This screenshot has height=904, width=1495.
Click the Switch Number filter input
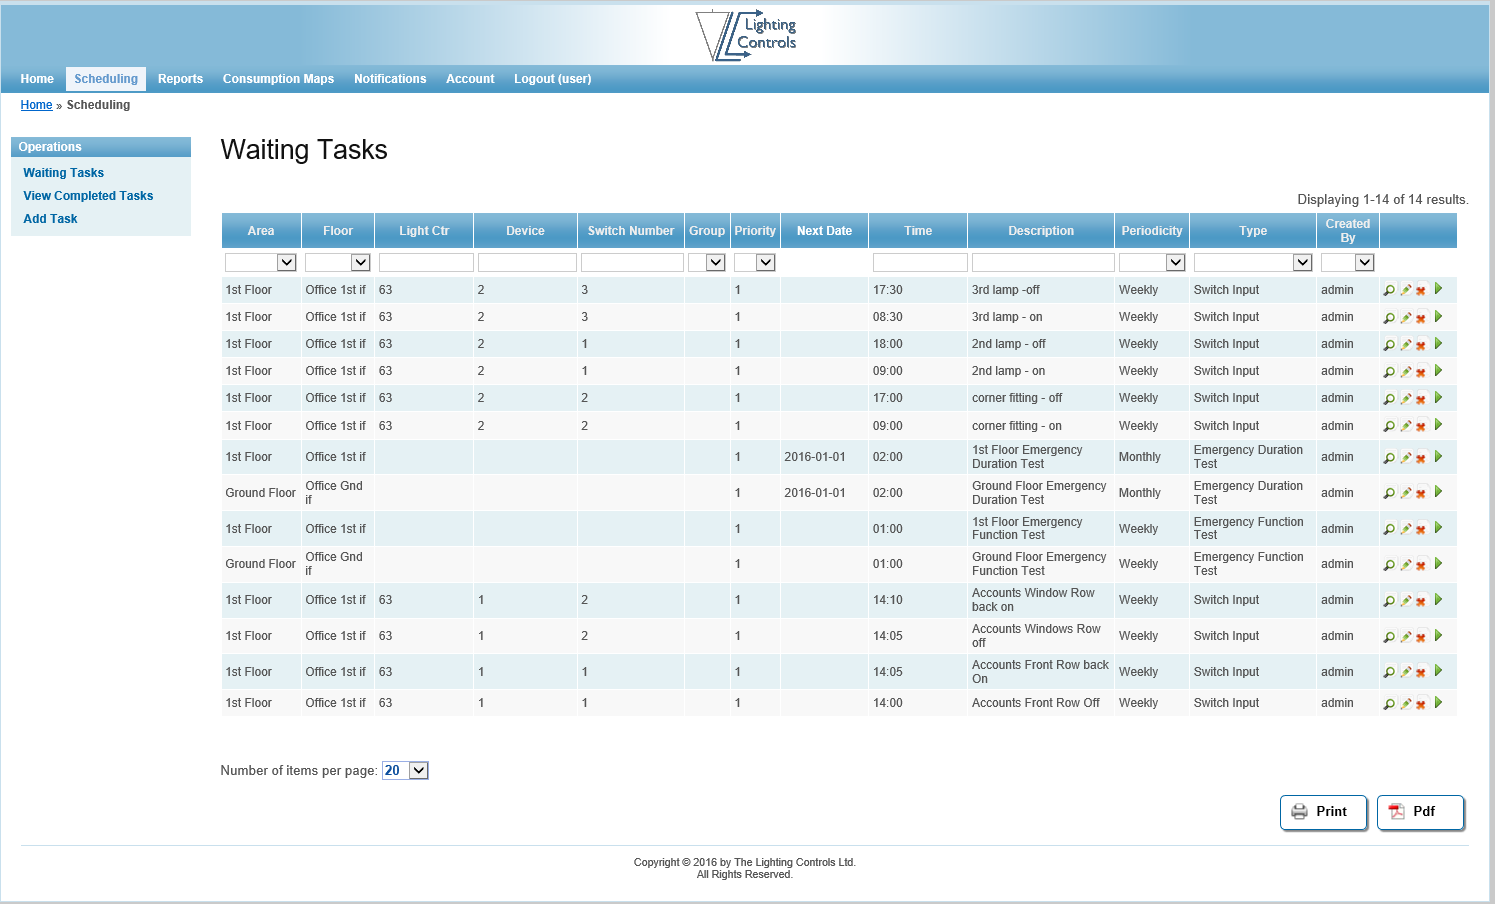click(x=632, y=262)
